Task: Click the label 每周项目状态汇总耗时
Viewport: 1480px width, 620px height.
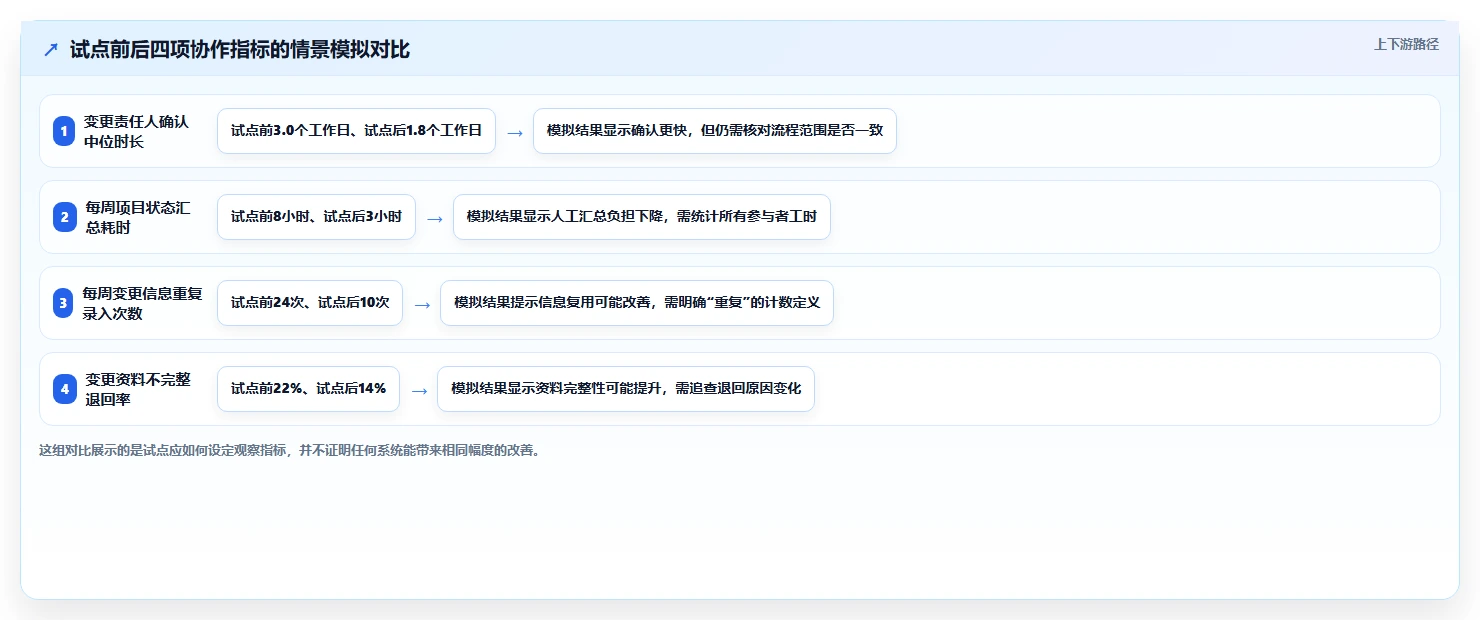Action: 137,217
